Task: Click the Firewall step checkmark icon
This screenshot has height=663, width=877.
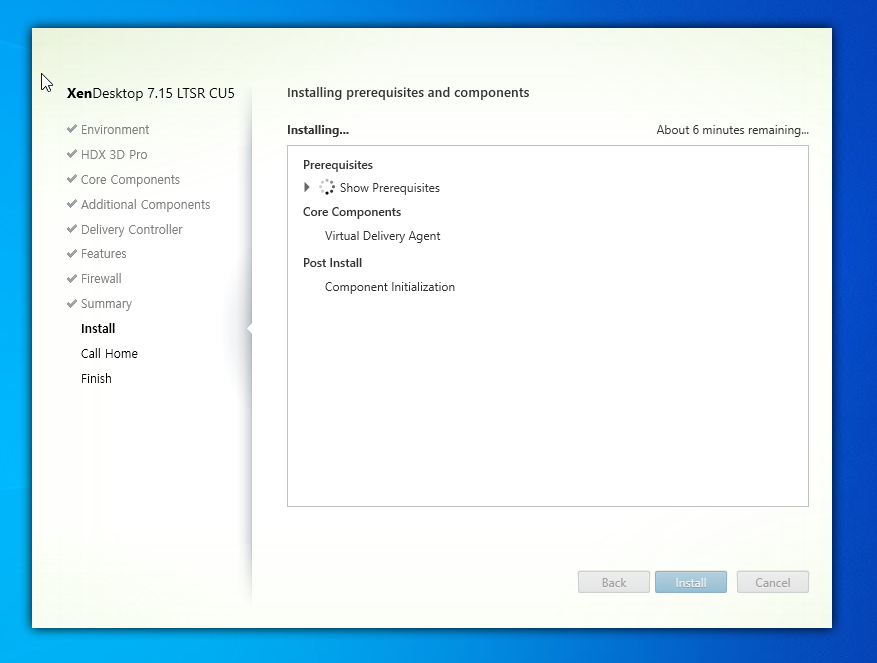Action: [x=72, y=278]
